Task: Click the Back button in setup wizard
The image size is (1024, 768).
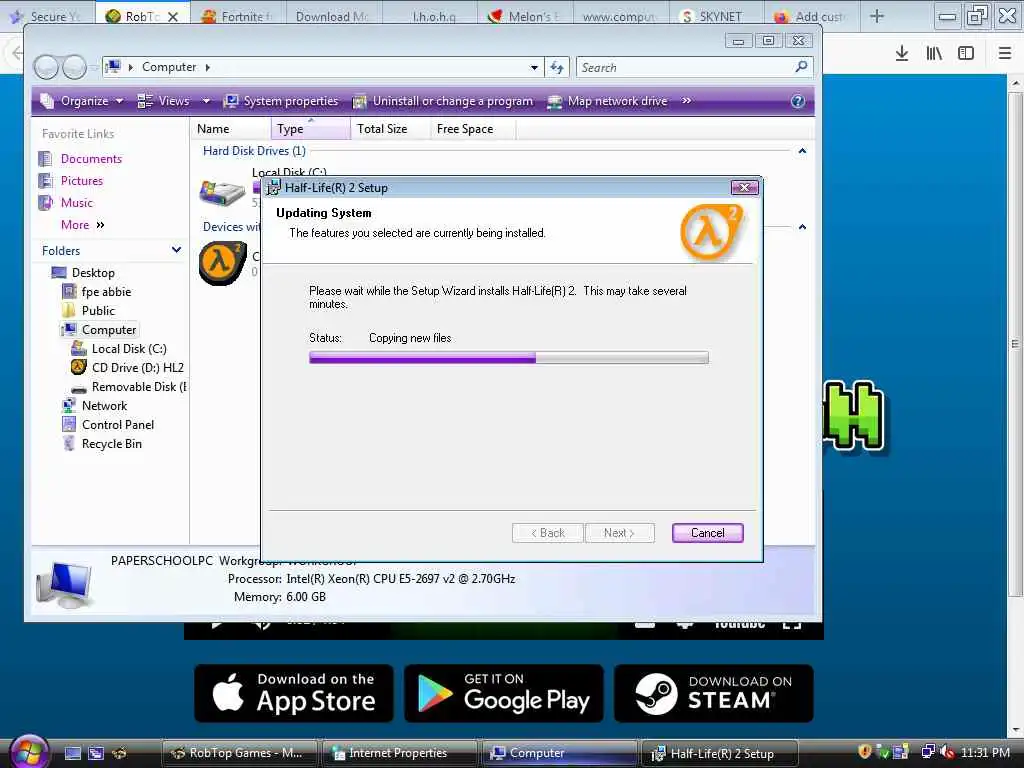Action: (547, 533)
